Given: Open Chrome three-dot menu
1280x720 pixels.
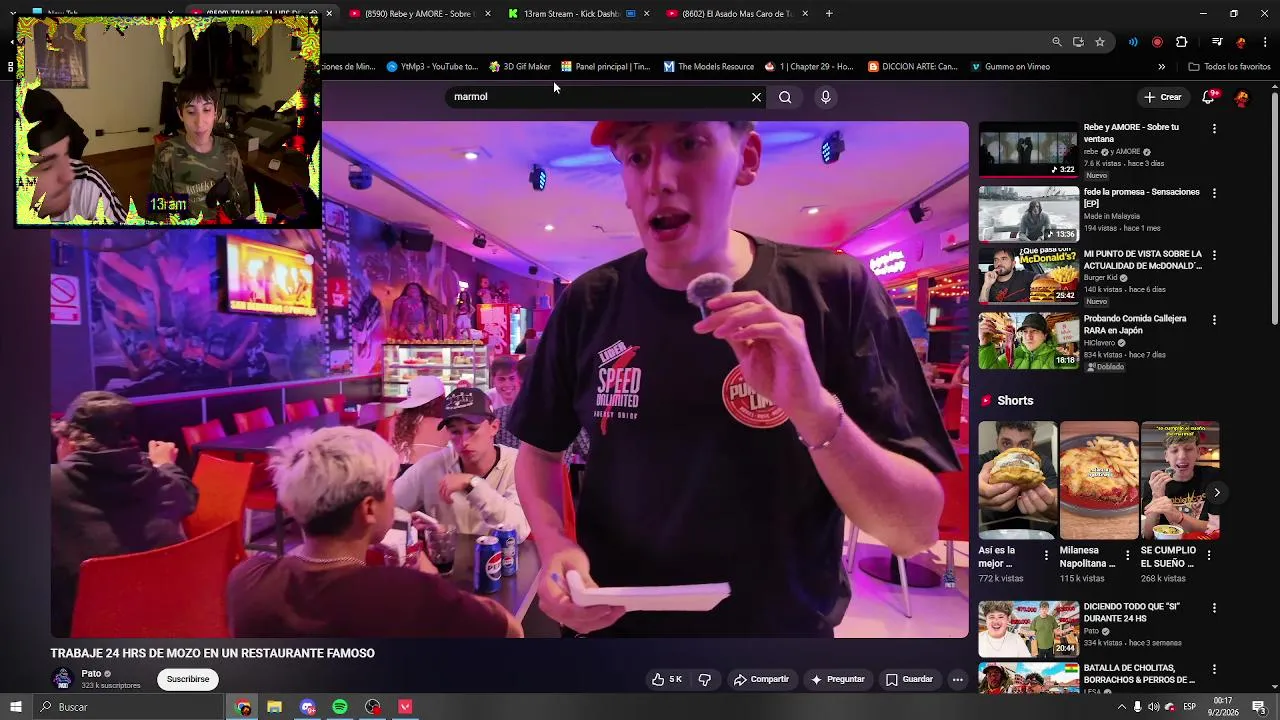Looking at the screenshot, I should (1266, 42).
